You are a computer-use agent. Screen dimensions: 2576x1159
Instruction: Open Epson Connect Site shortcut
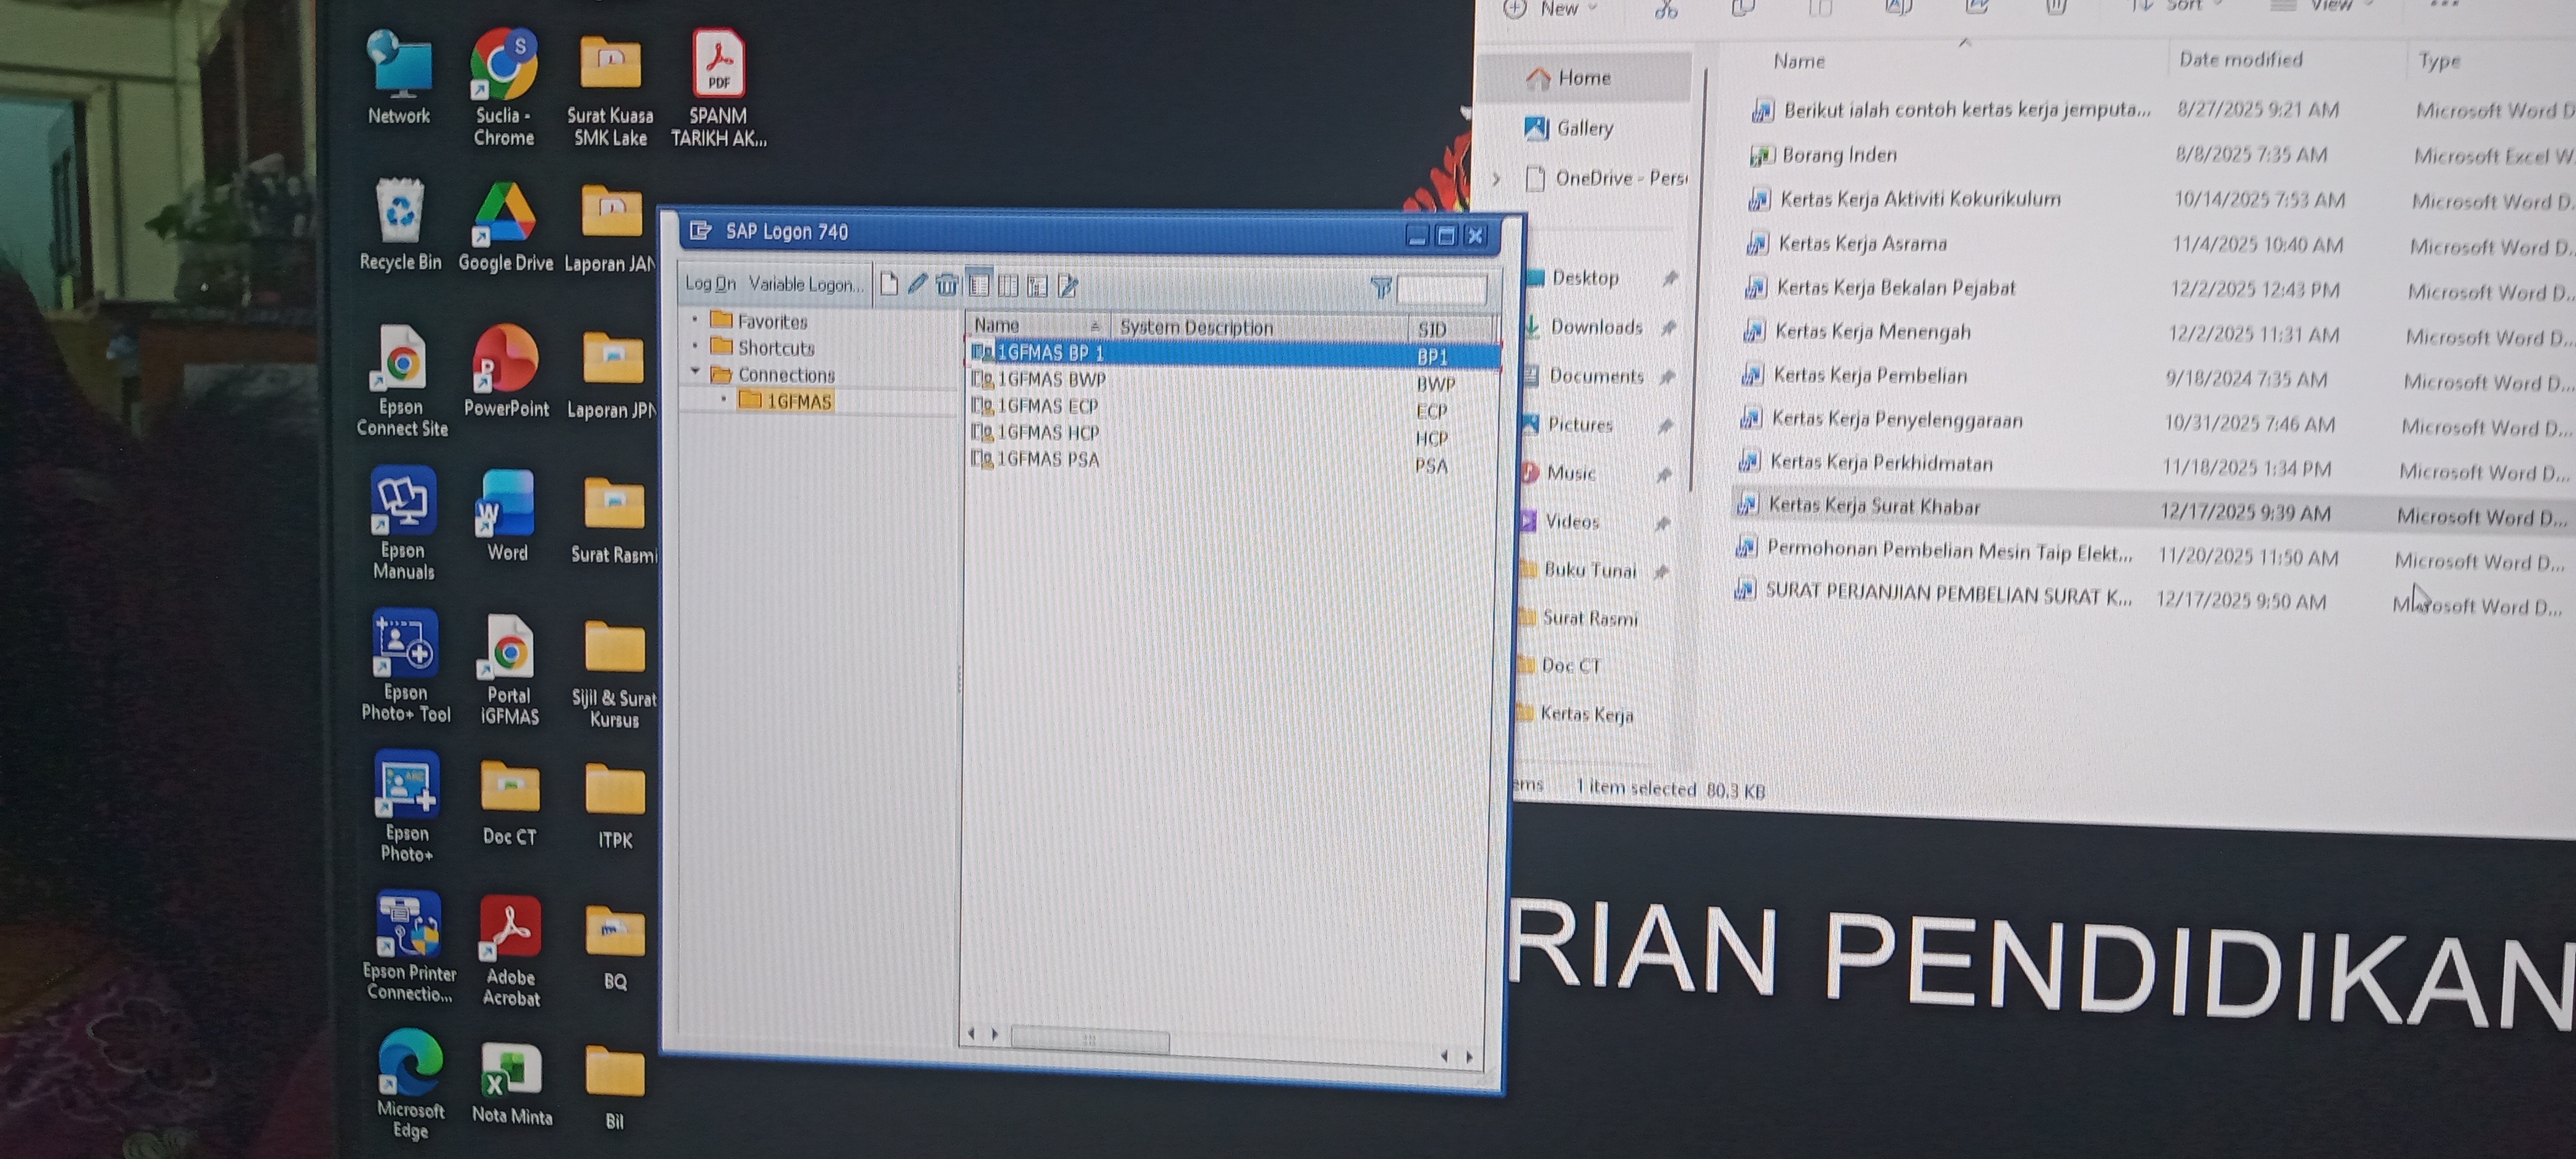(402, 381)
